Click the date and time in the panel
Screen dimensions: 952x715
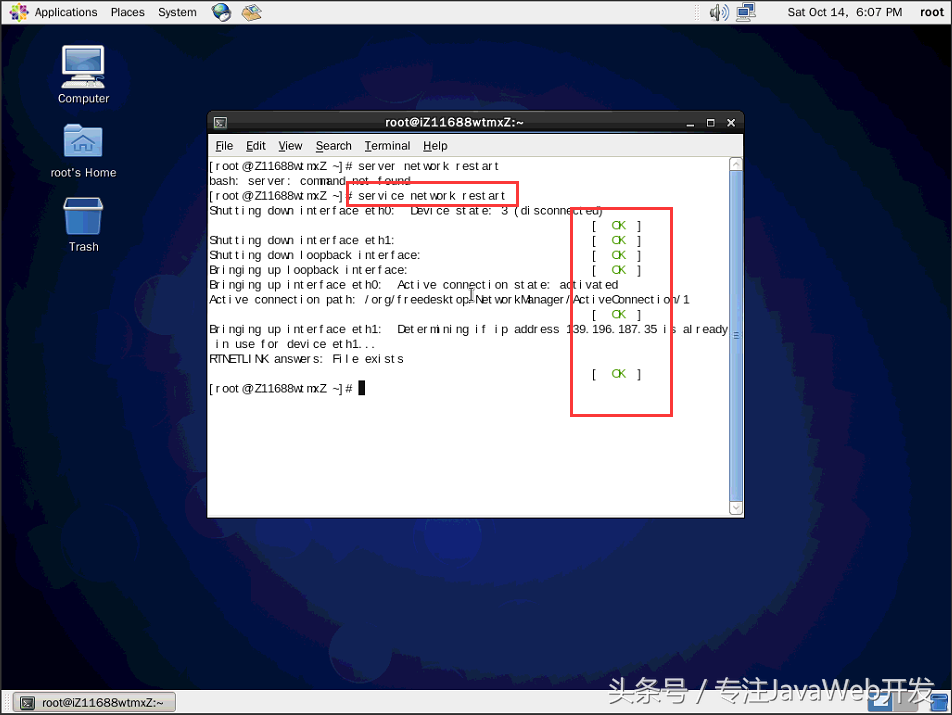coord(845,12)
